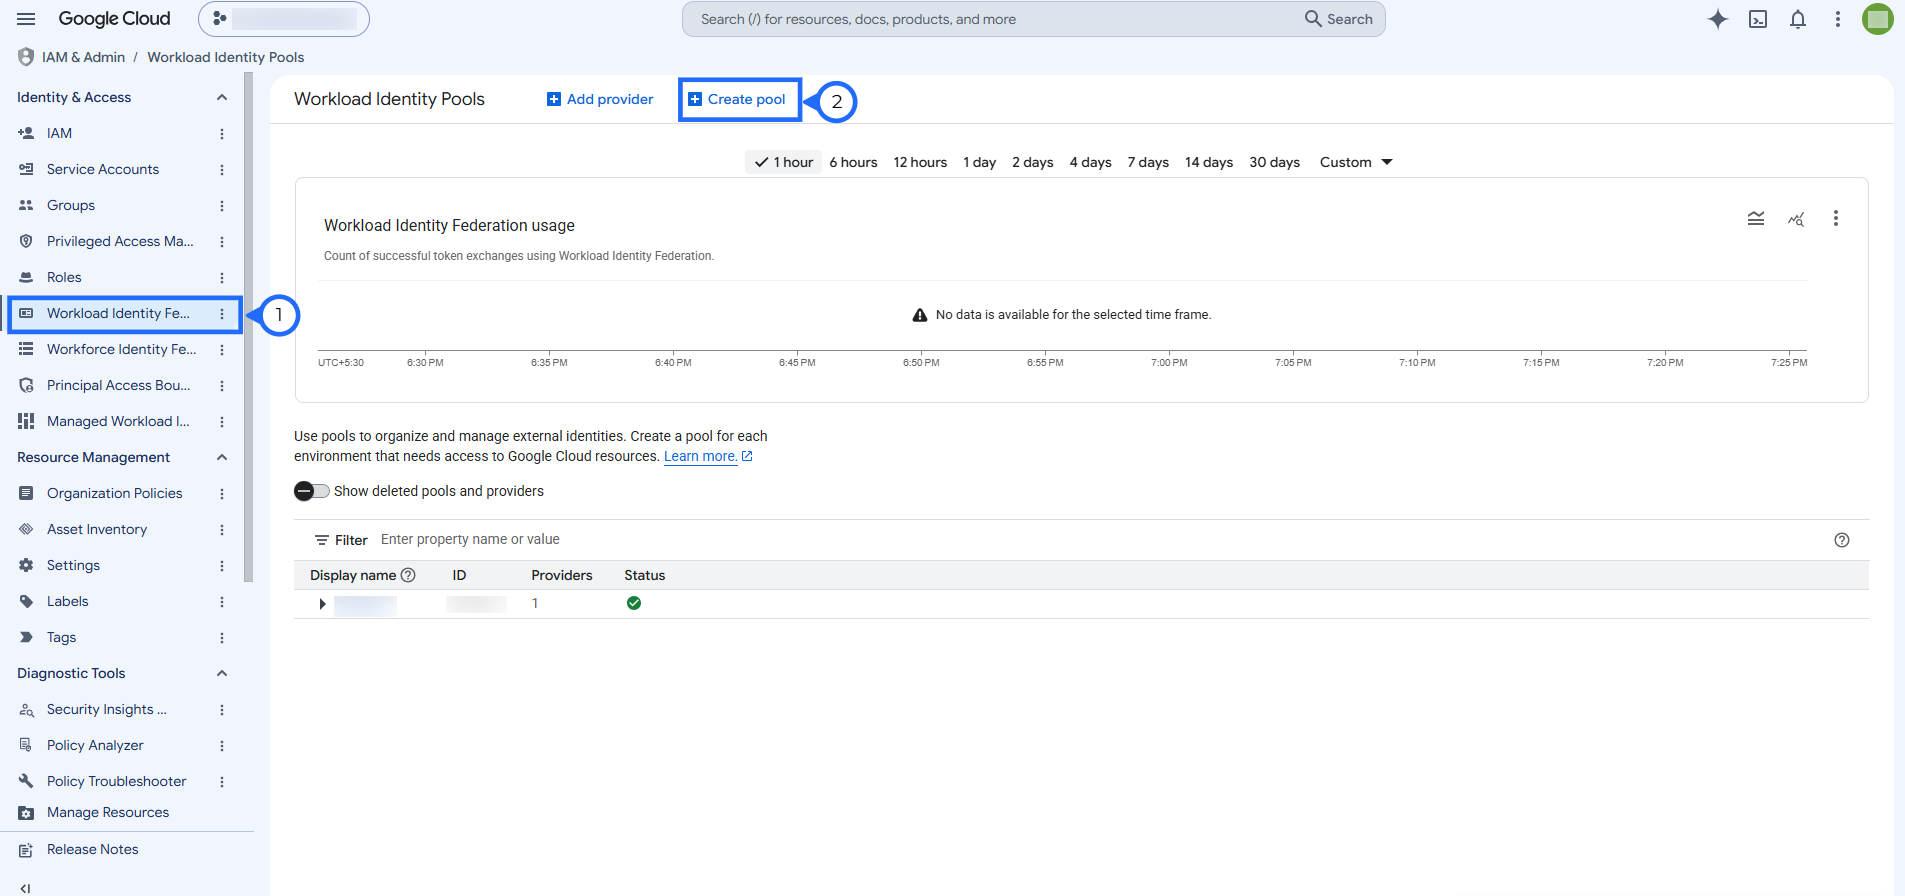Image resolution: width=1905 pixels, height=896 pixels.
Task: Open the three-dot menu beside Roles
Action: (222, 277)
